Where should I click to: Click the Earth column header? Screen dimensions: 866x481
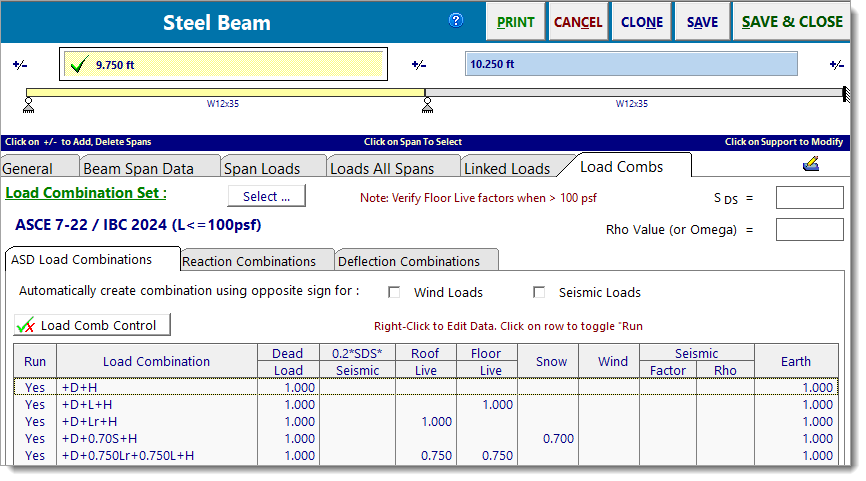tap(796, 362)
